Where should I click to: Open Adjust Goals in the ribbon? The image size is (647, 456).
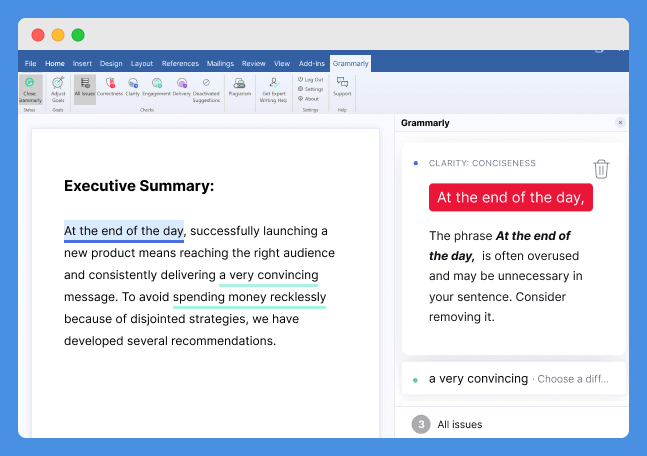[58, 90]
